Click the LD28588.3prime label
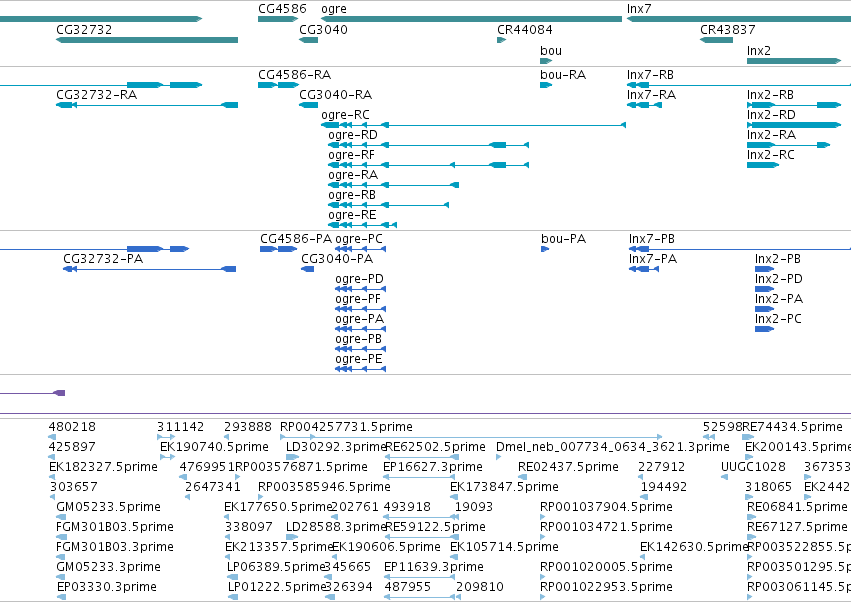 336,527
